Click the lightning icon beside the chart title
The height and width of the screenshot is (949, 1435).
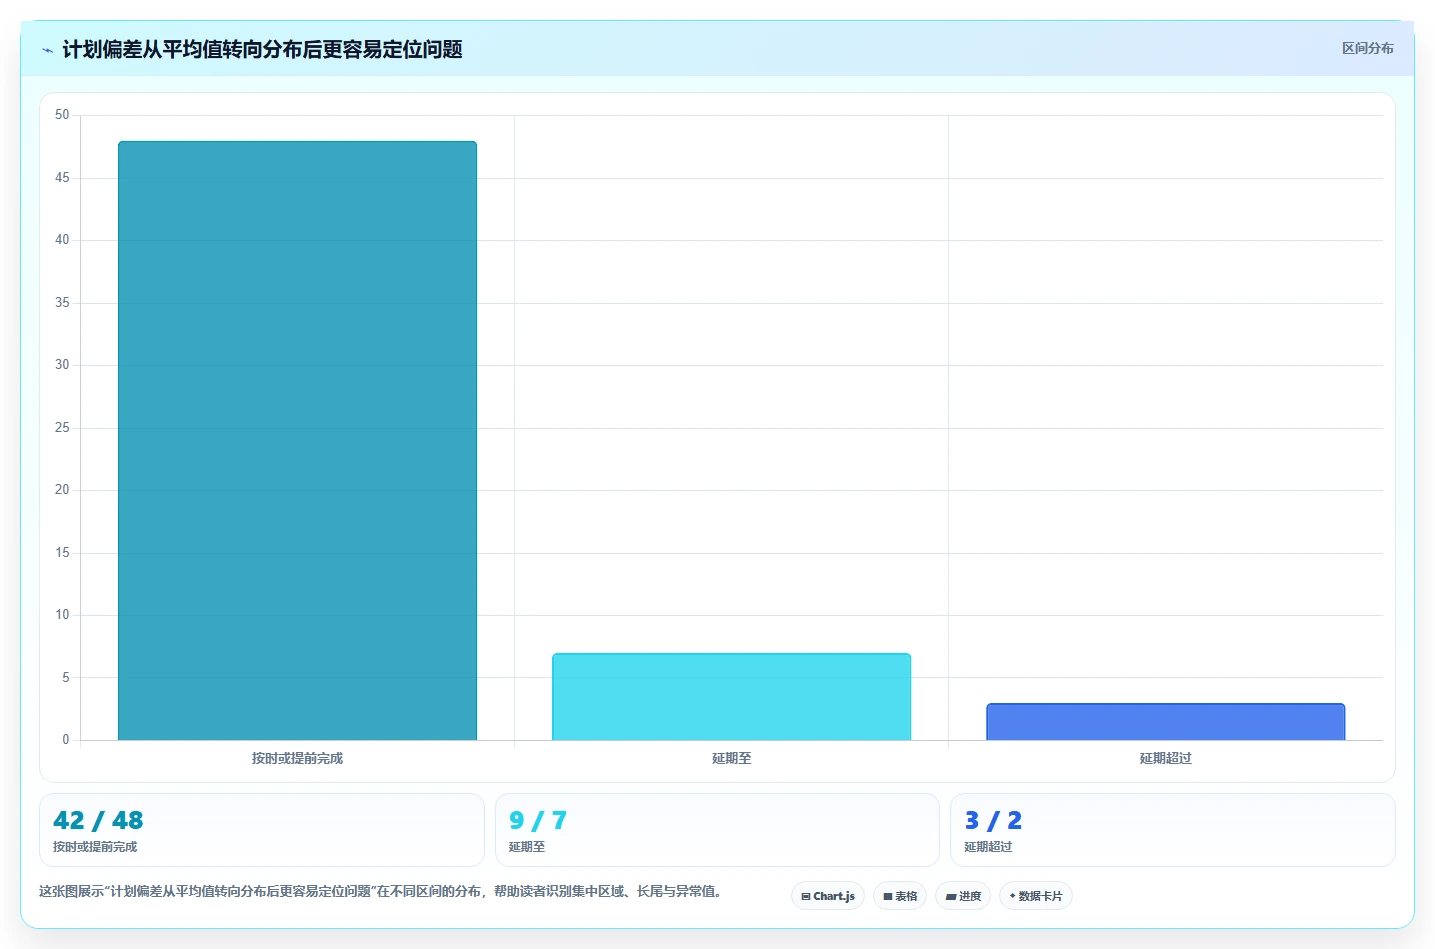click(x=47, y=50)
